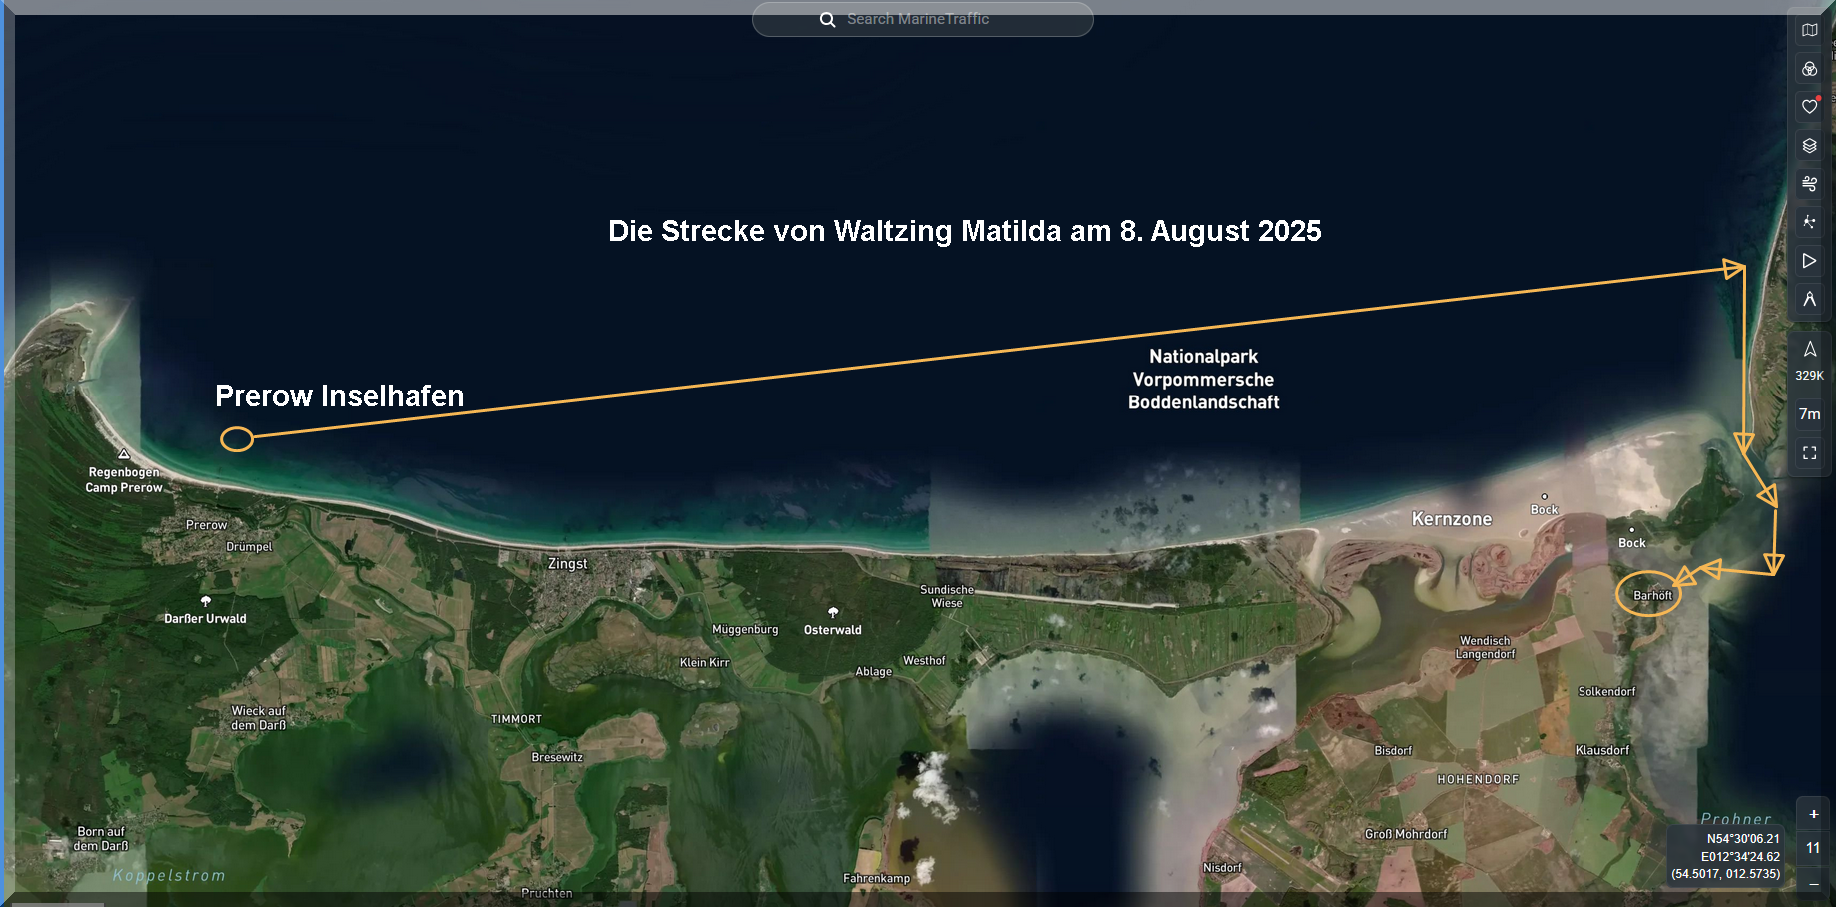
Task: Open the heart favorites icon
Action: (1809, 107)
